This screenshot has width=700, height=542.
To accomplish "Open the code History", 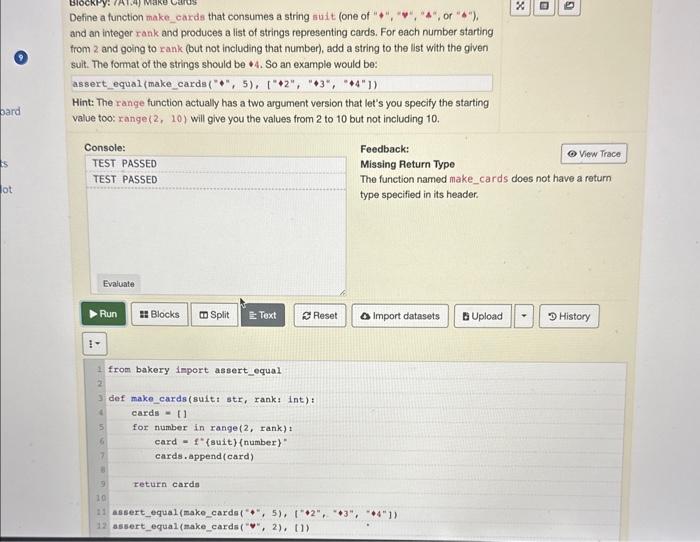I will click(569, 317).
